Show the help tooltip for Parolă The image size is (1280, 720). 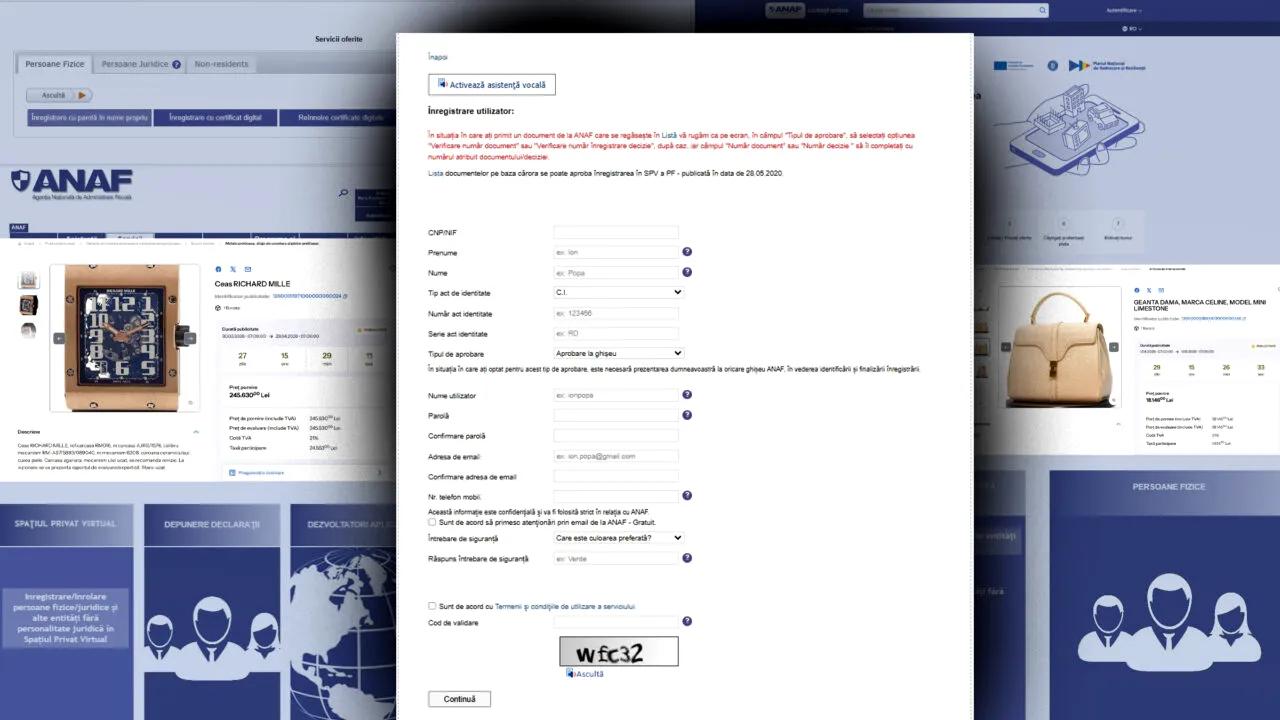coord(687,415)
